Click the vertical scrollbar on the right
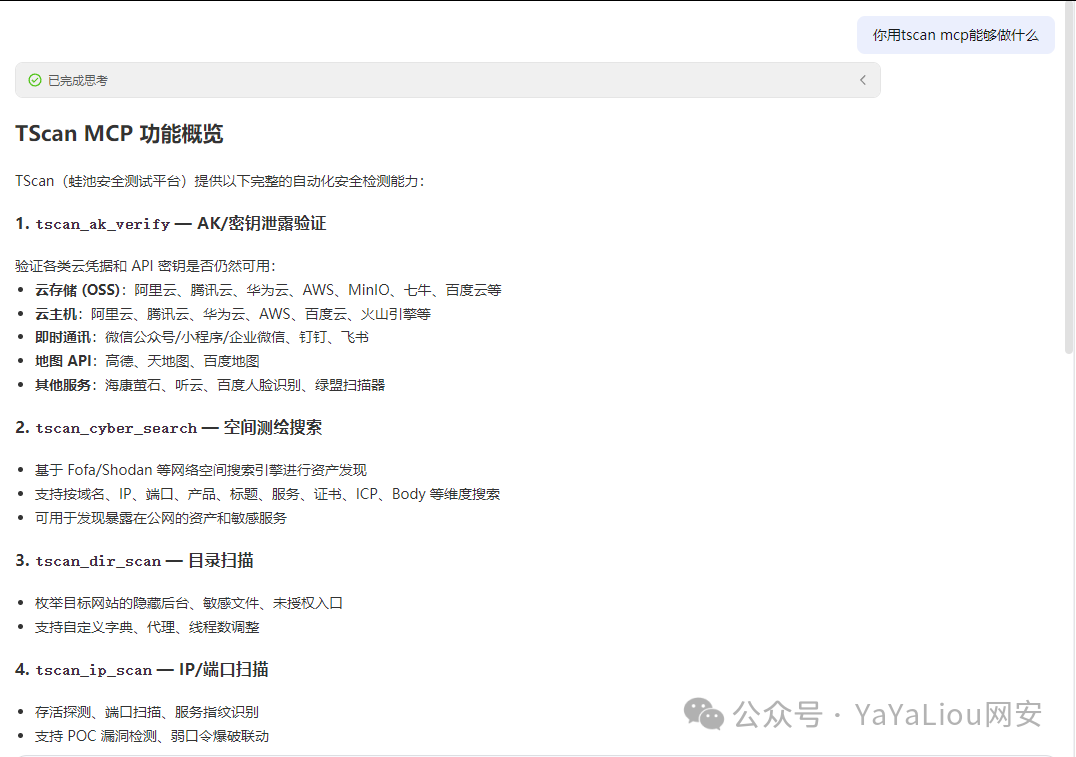This screenshot has height=757, width=1076. pos(1068,178)
